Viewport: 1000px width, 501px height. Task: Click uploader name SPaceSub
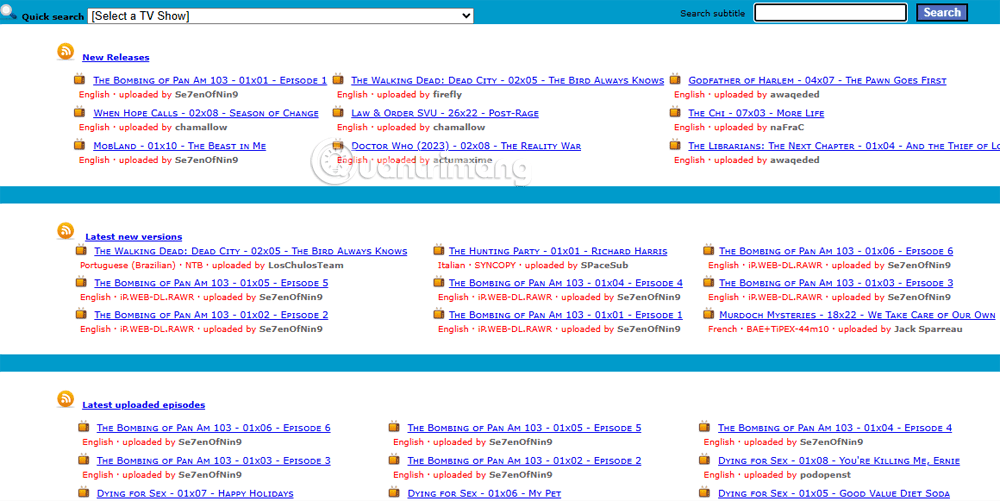tap(605, 265)
